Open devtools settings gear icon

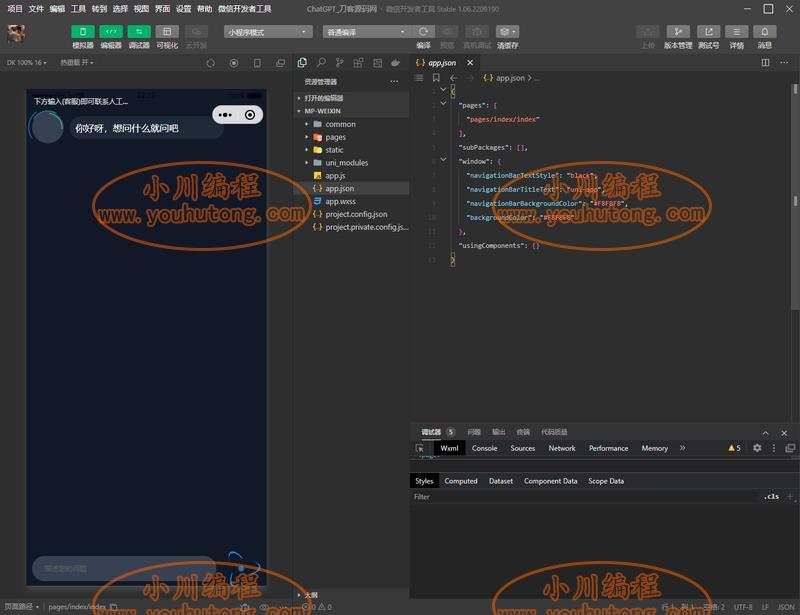click(x=757, y=448)
